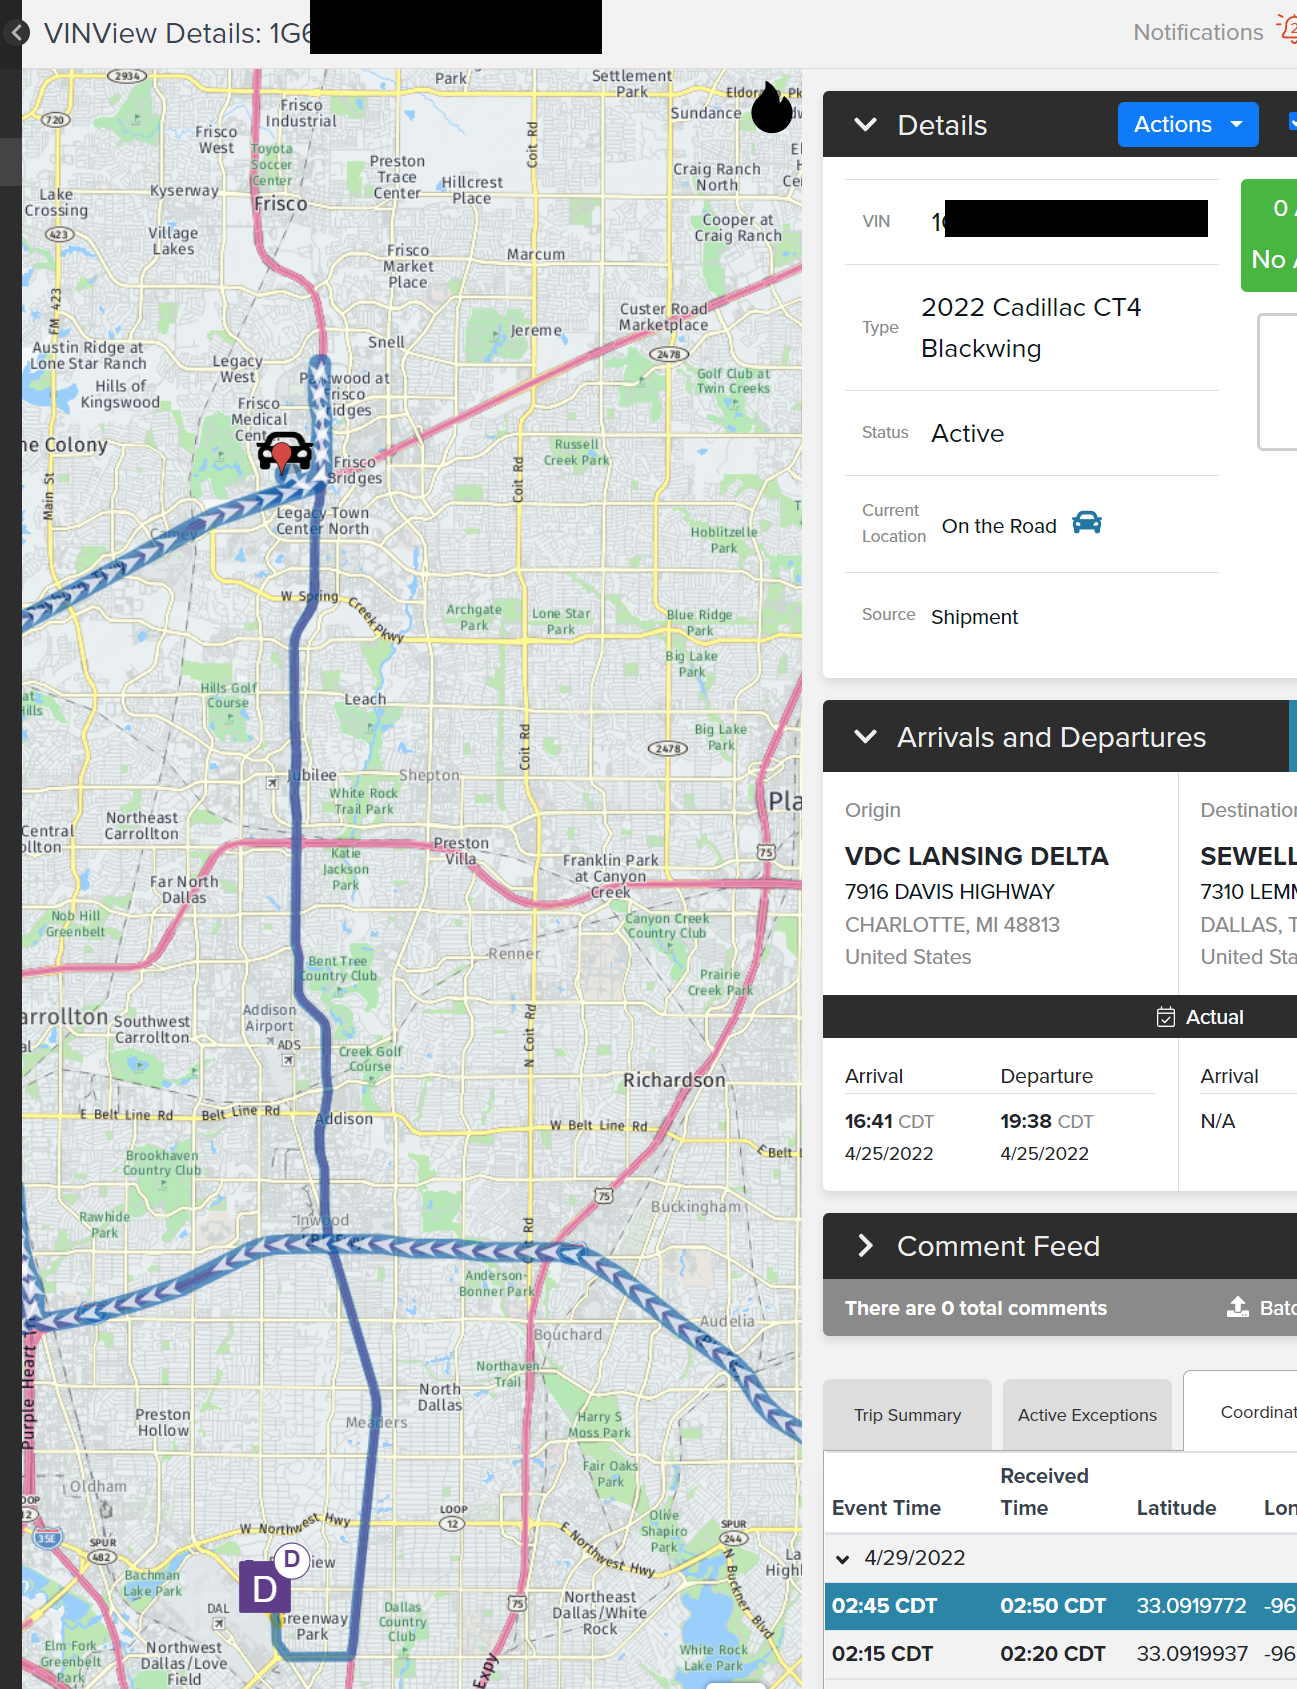Collapse the Details panel chevron
Viewport: 1297px width, 1689px height.
coord(866,125)
